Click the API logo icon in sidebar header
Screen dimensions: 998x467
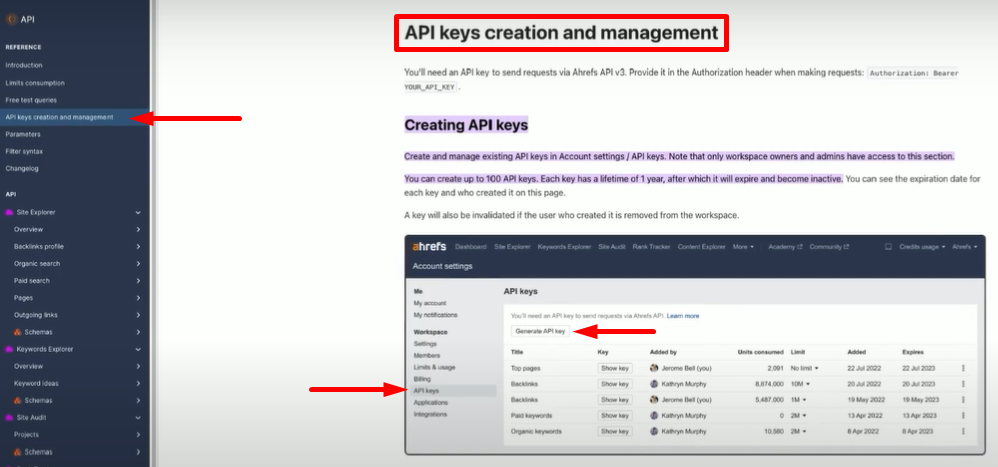click(x=11, y=19)
